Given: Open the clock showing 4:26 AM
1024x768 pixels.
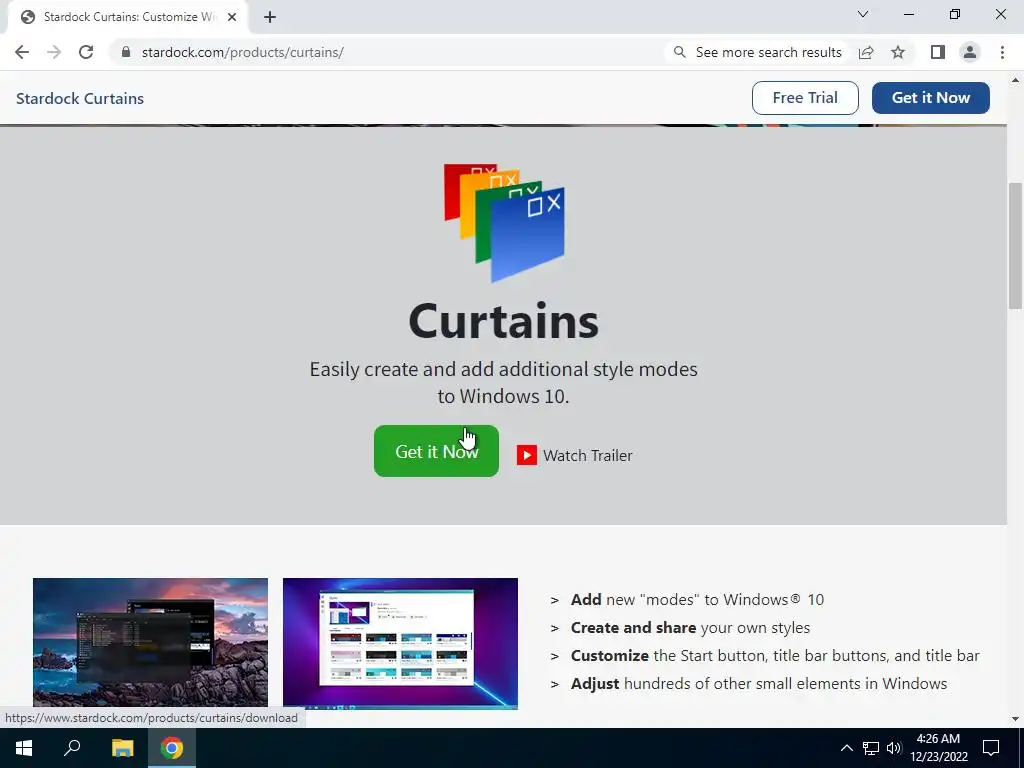Looking at the screenshot, I should (938, 748).
